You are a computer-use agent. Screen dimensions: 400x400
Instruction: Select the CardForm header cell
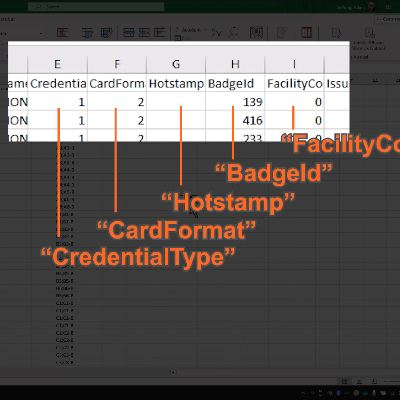(117, 83)
